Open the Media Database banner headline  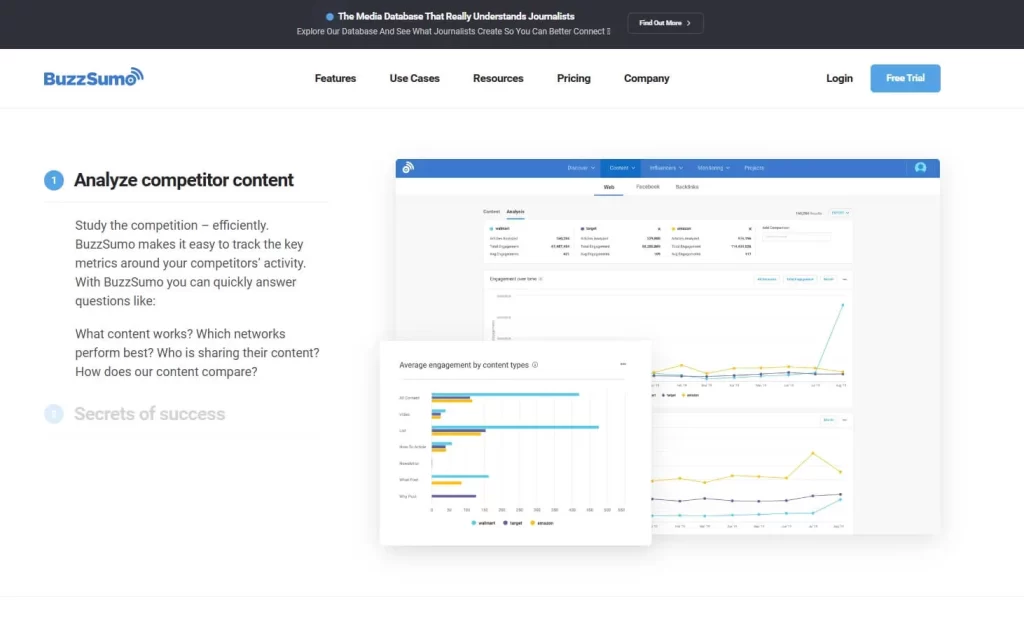[x=456, y=16]
